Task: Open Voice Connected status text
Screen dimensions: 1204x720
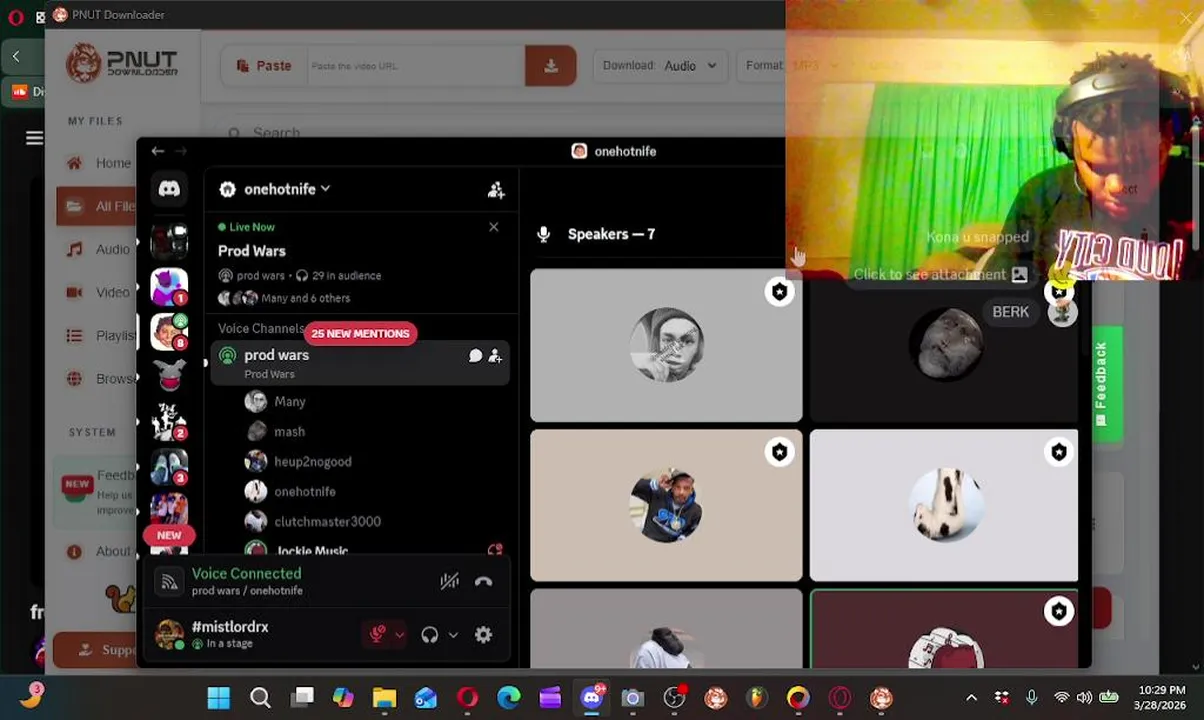Action: pyautogui.click(x=246, y=573)
